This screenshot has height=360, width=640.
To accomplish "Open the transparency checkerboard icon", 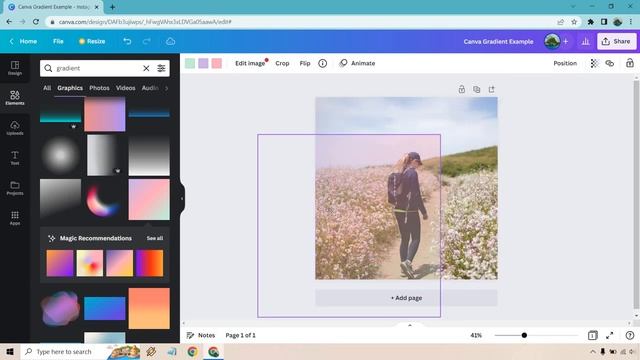I will coord(594,63).
